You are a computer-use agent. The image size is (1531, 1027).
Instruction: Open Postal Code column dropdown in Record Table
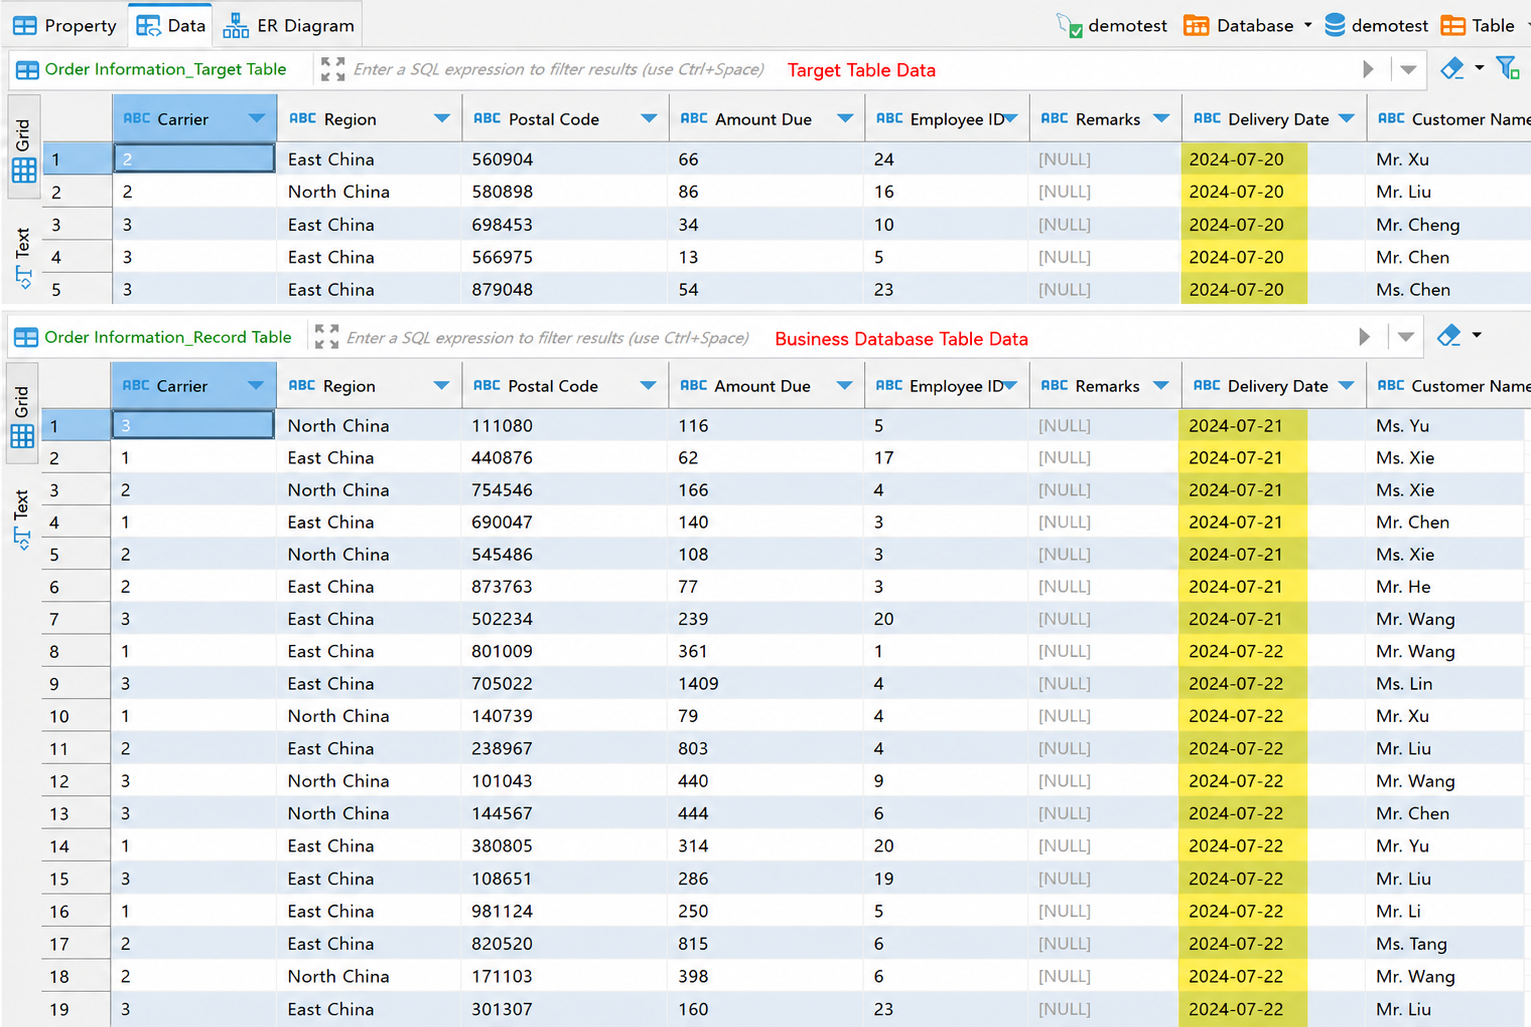coord(648,386)
